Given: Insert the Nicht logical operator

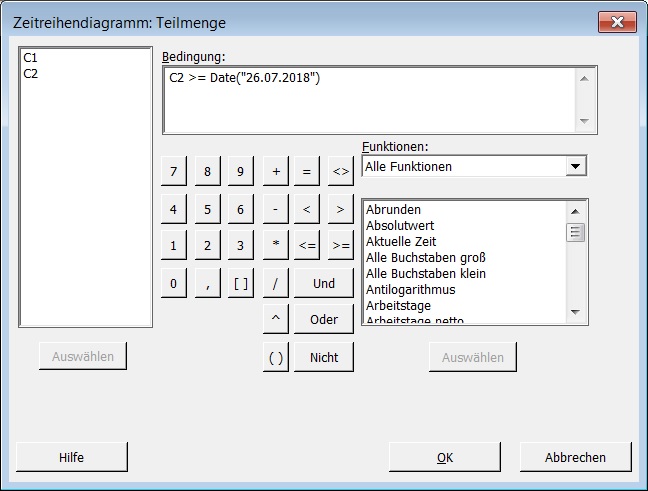Looking at the screenshot, I should tap(324, 357).
